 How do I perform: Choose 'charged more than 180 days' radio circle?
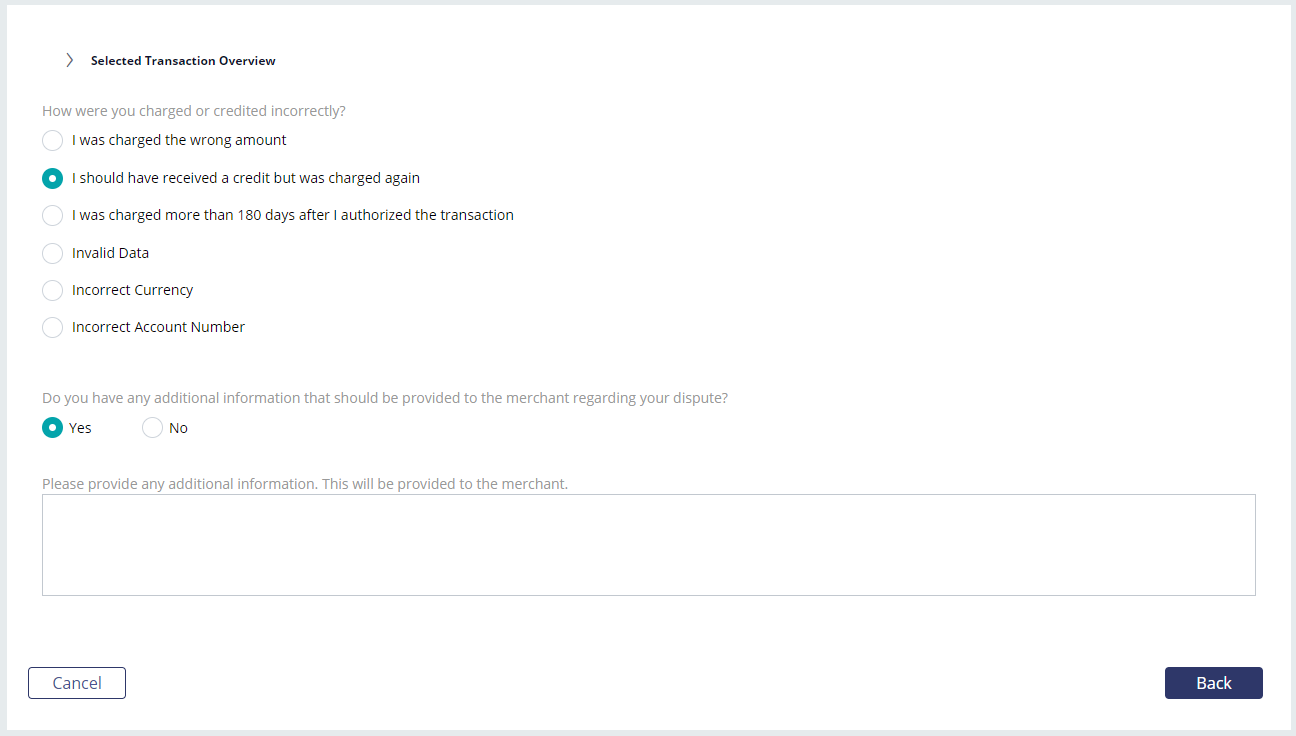53,215
